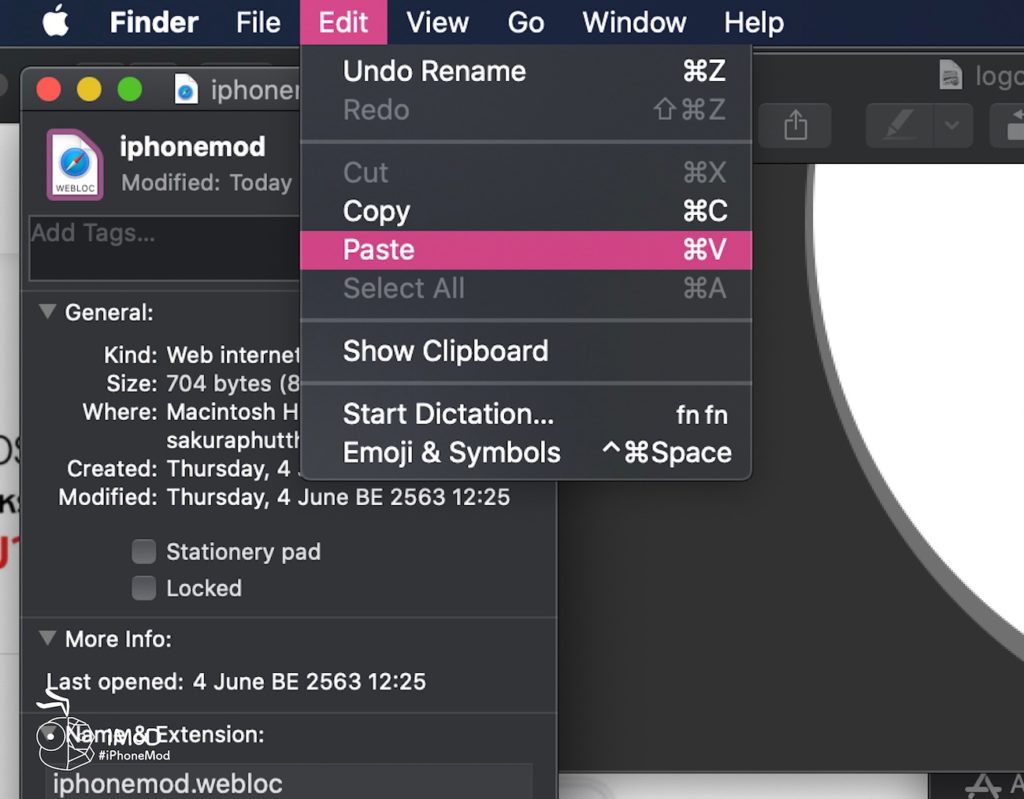Choose Paste from the Edit menu

378,250
